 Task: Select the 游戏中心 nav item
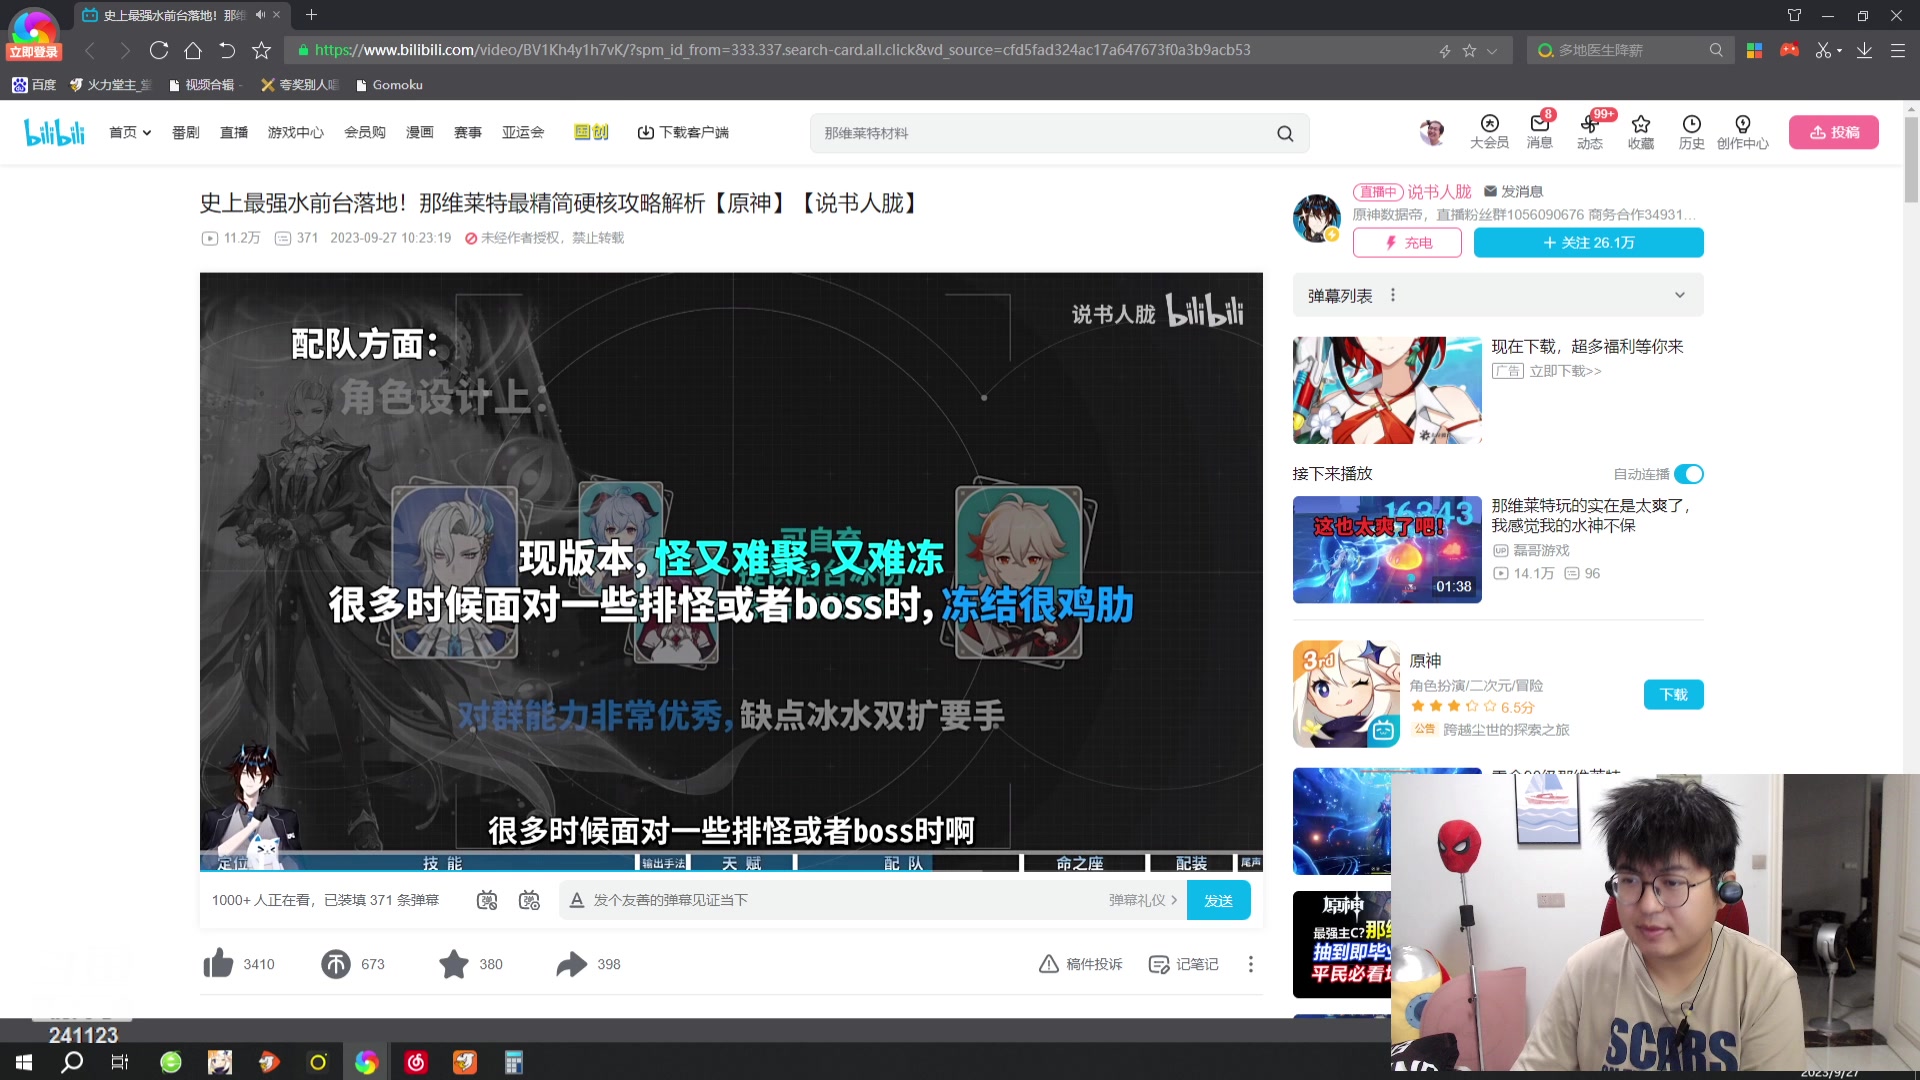(295, 133)
